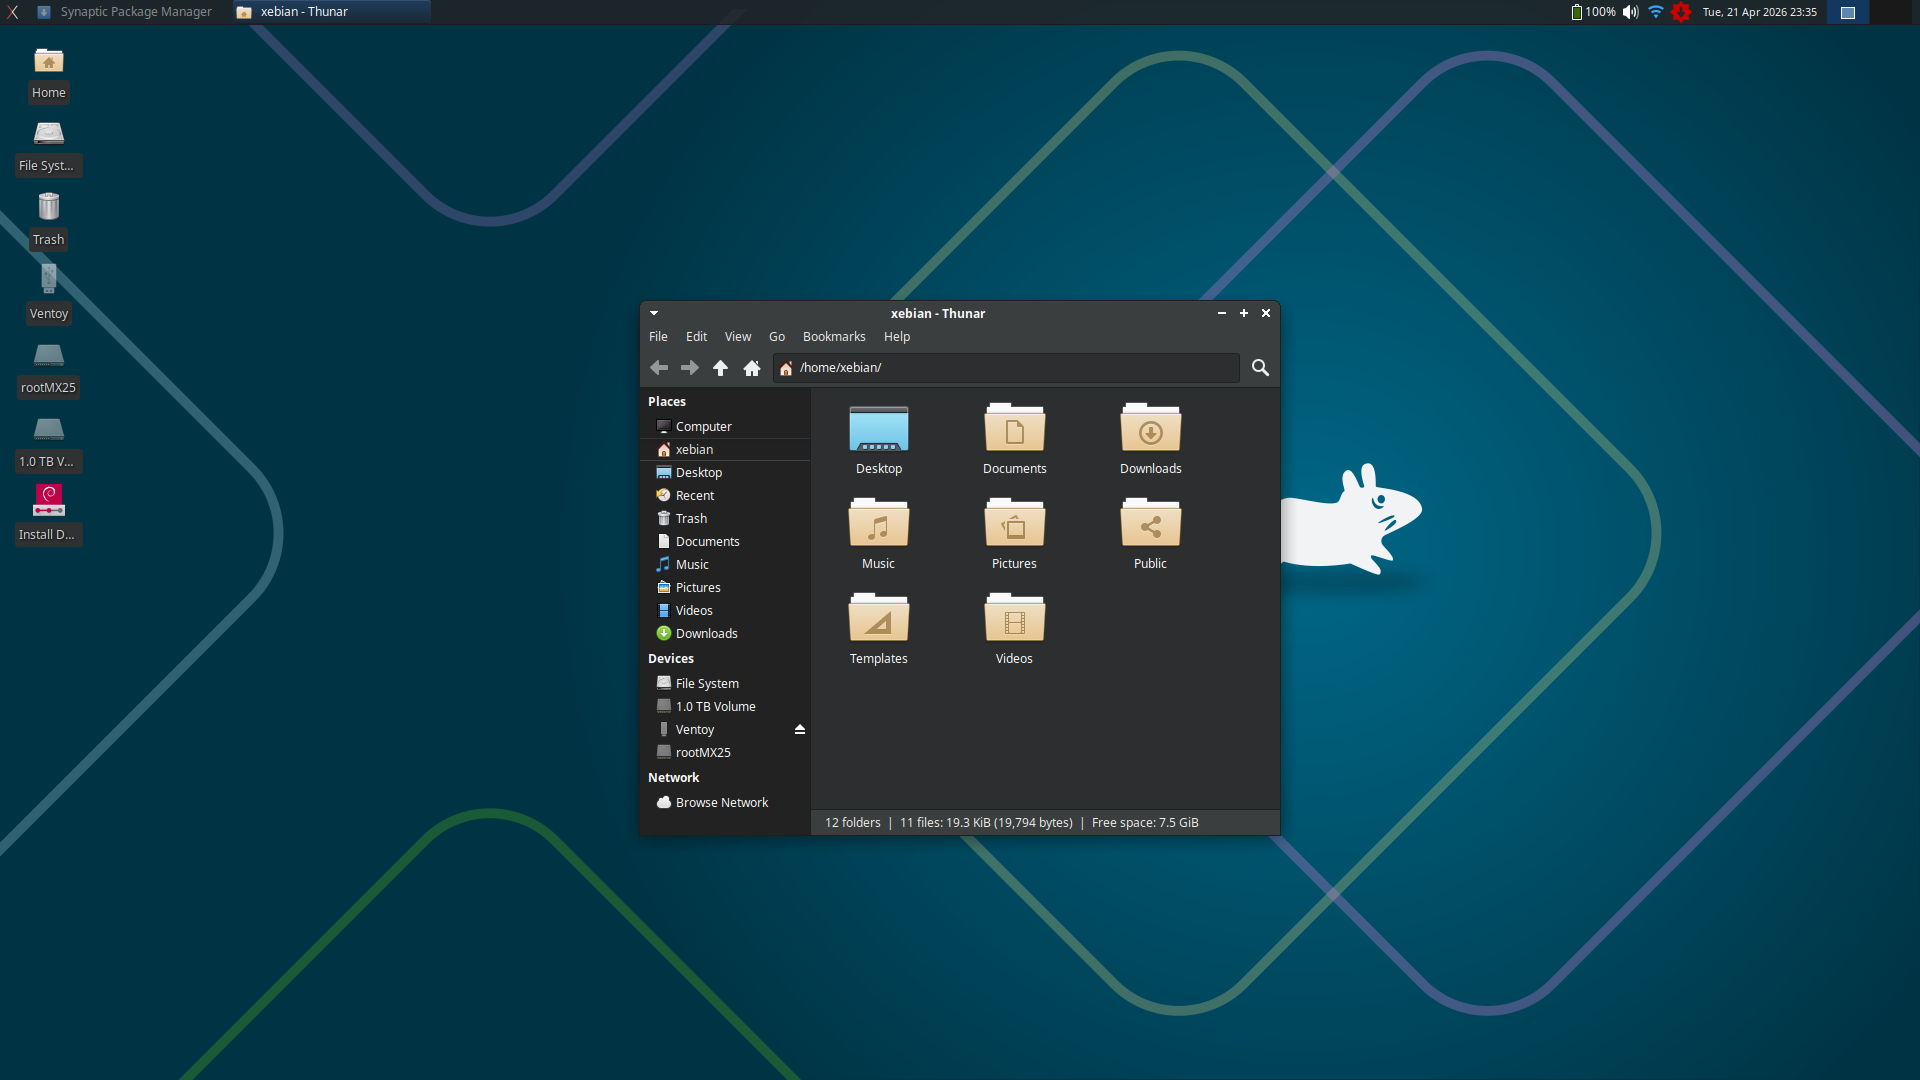Click the volume icon in system tray

tap(1630, 12)
